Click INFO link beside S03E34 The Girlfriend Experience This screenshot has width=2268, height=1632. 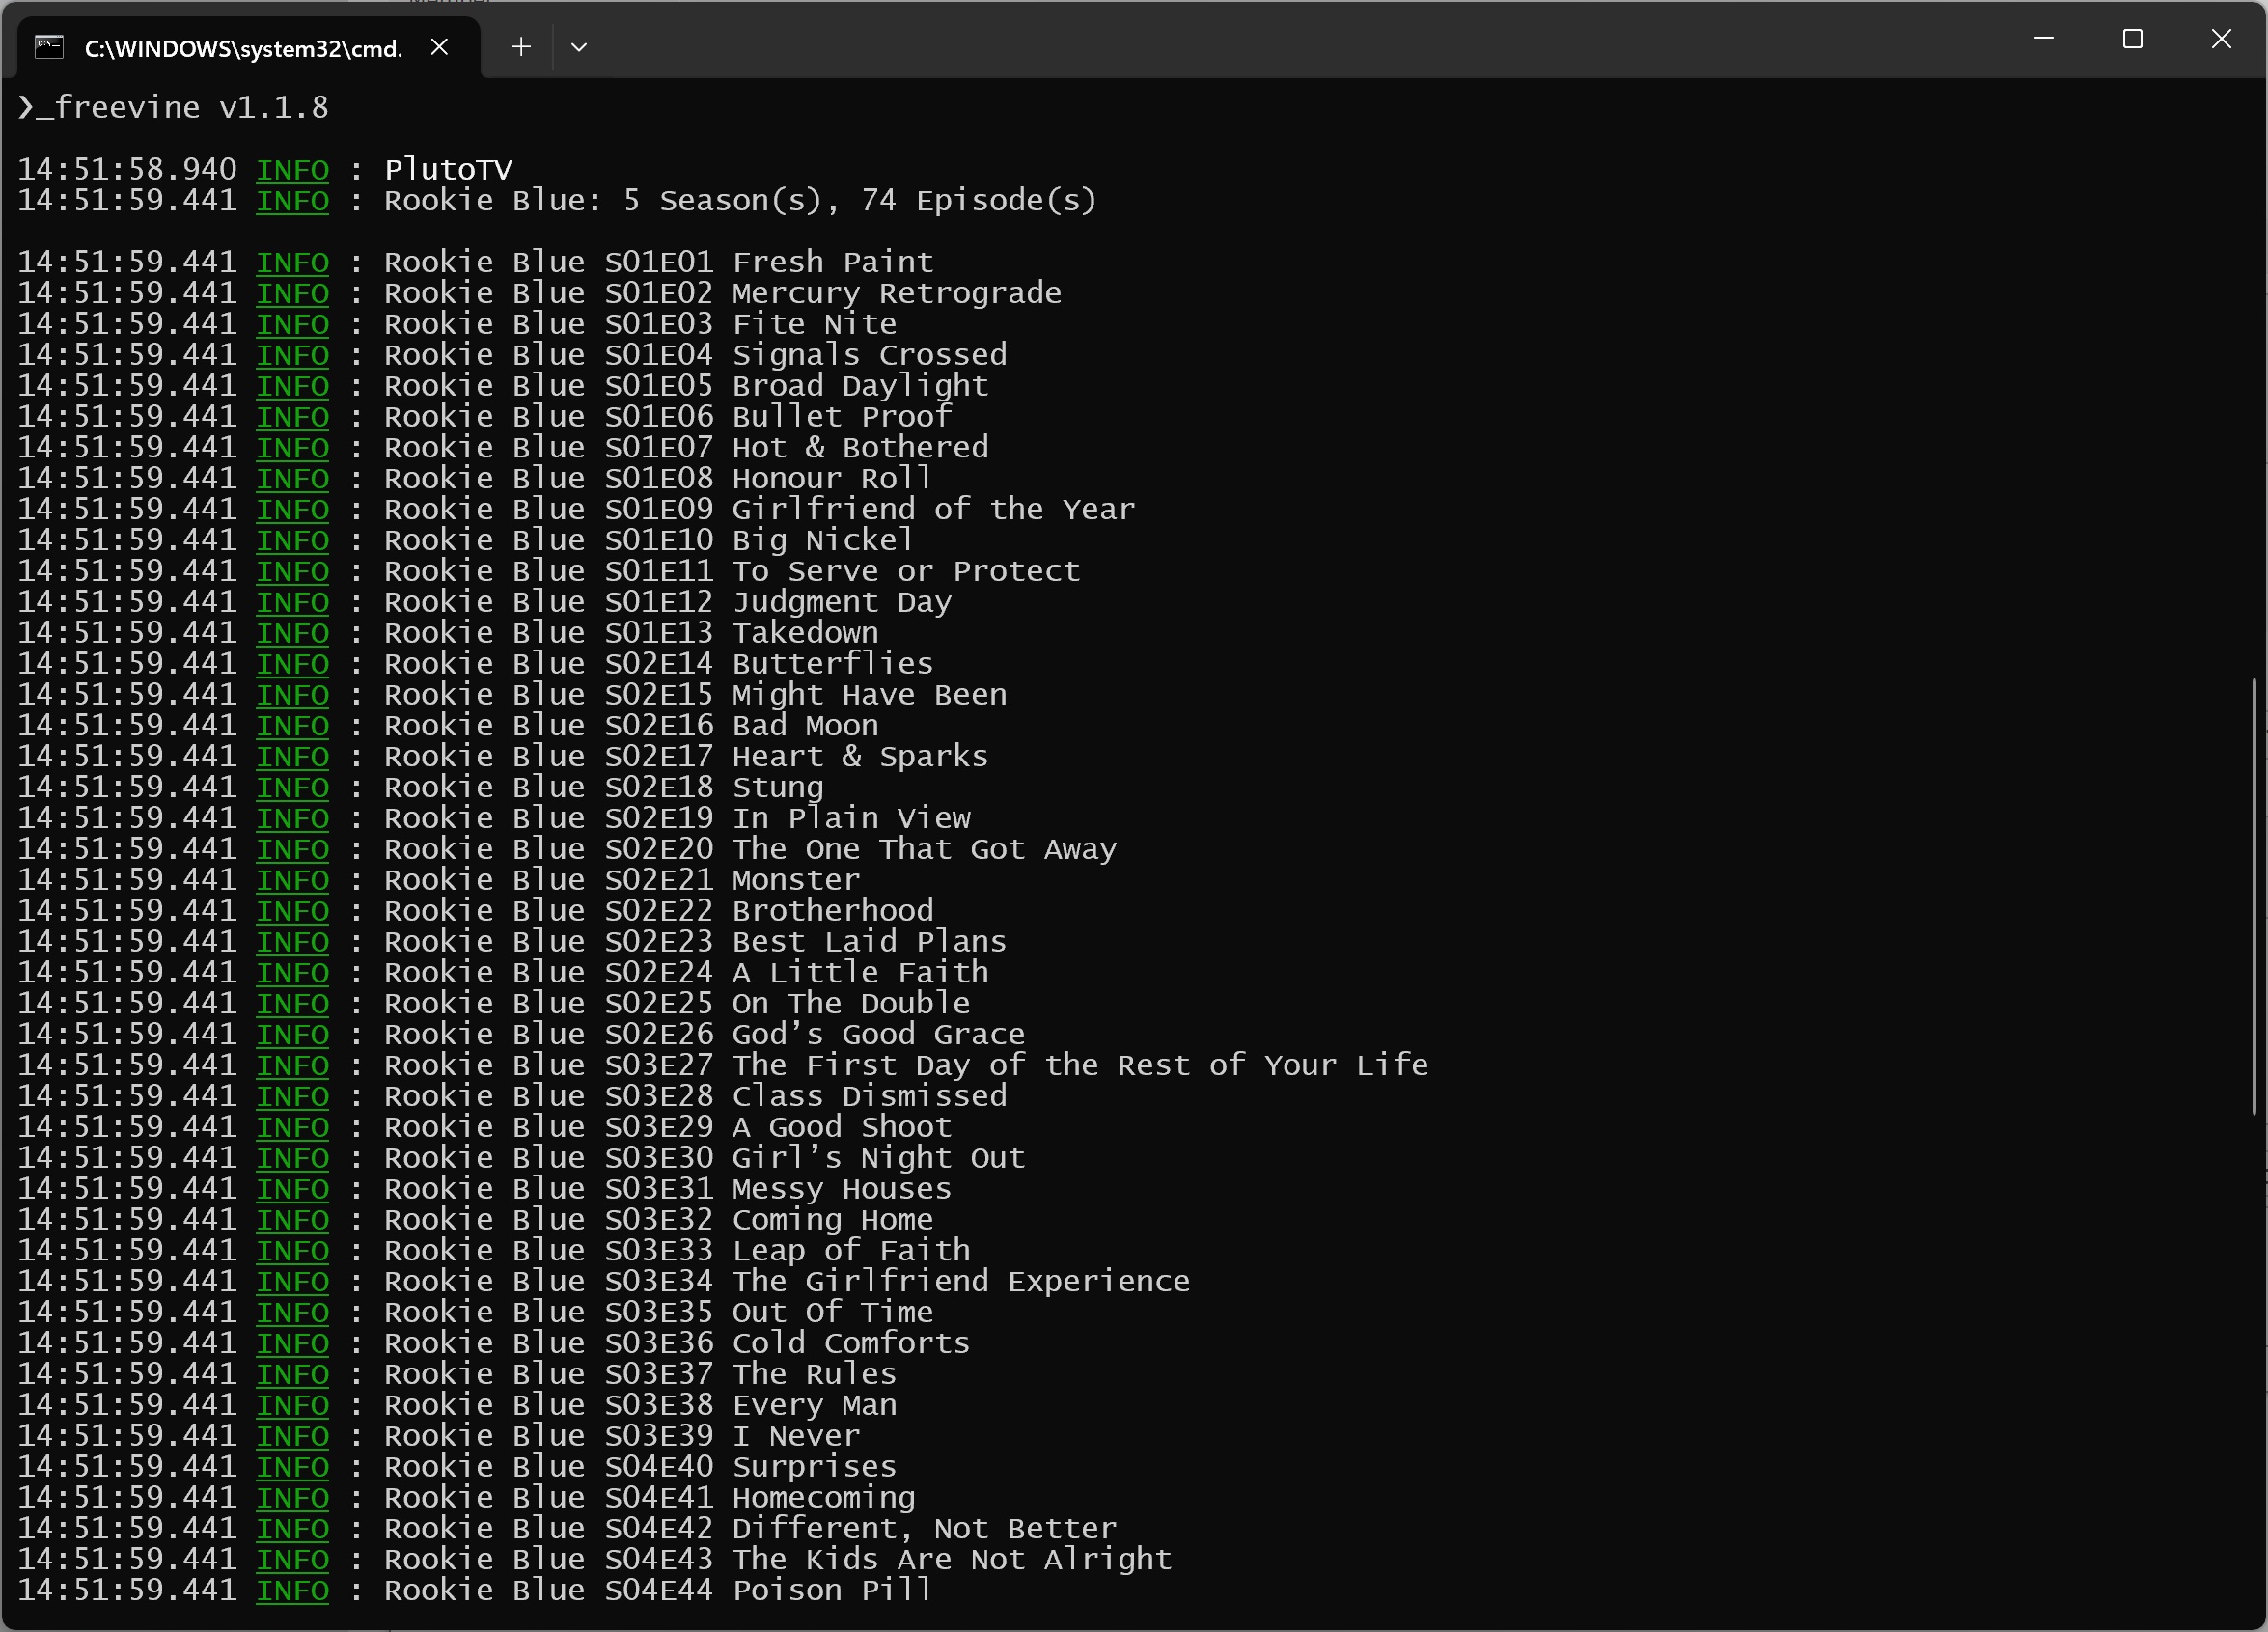coord(292,1282)
